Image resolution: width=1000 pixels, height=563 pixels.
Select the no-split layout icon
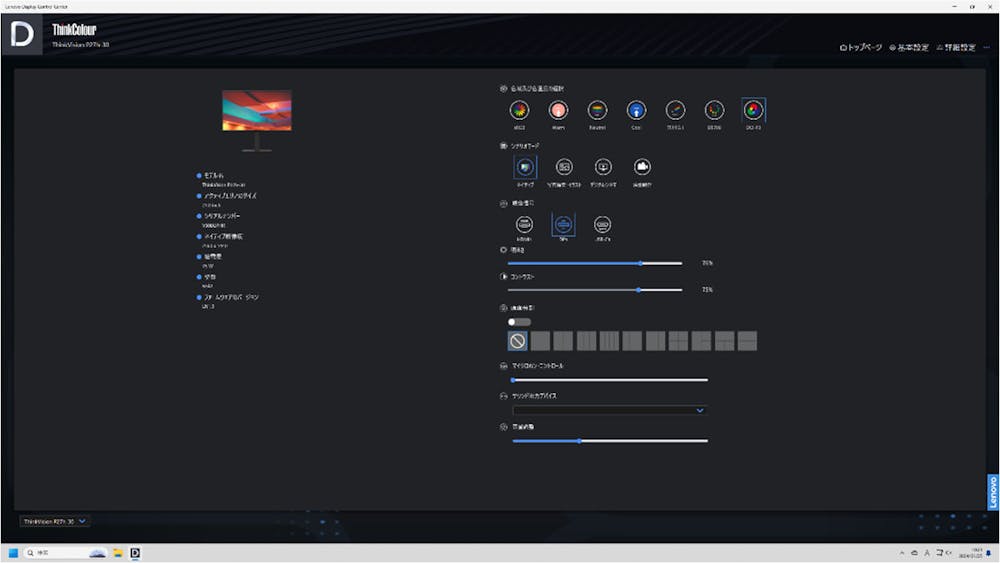[x=517, y=341]
